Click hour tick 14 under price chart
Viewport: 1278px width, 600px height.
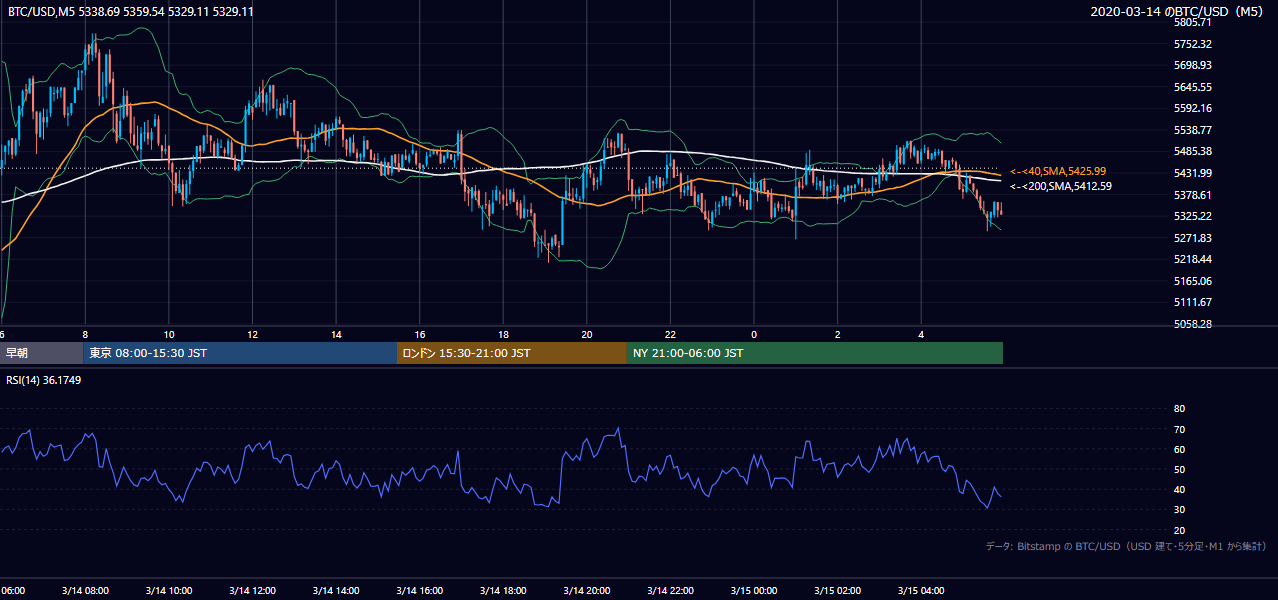click(336, 334)
